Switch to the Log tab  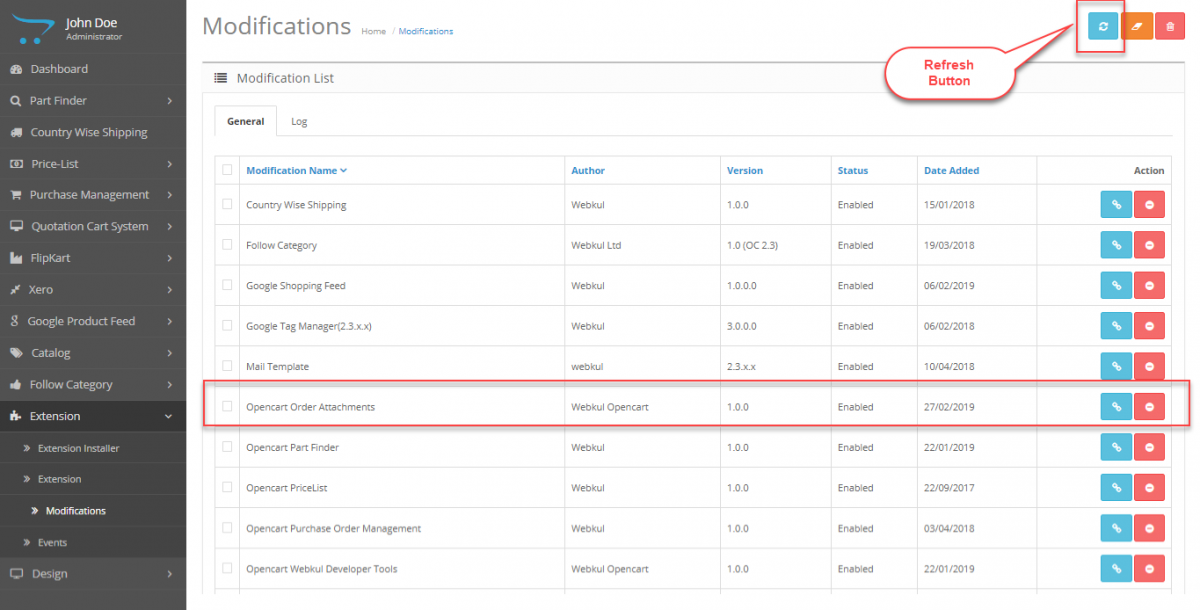(298, 120)
